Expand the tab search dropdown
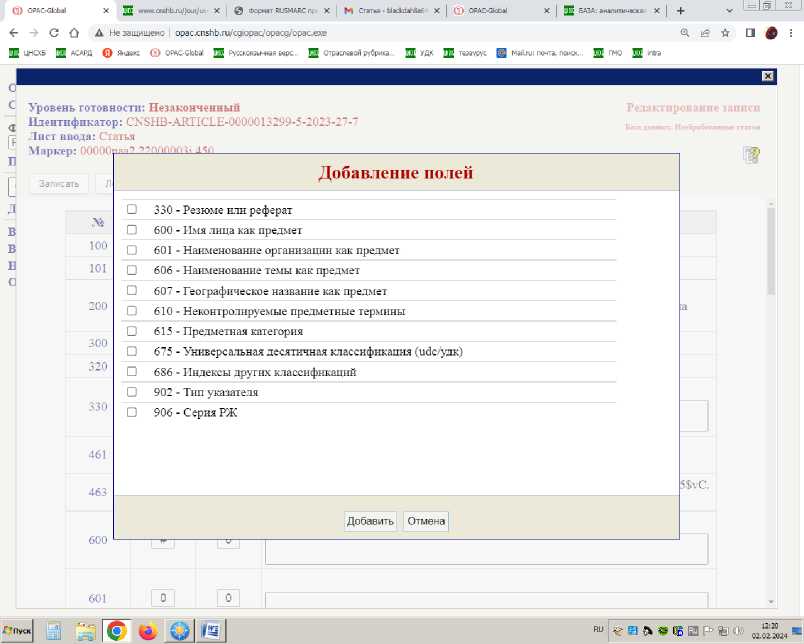Viewport: 804px width, 644px height. tap(730, 11)
